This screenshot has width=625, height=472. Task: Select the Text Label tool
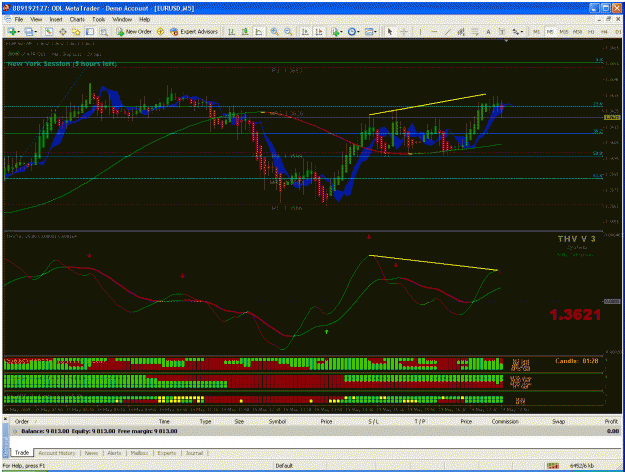tap(502, 31)
